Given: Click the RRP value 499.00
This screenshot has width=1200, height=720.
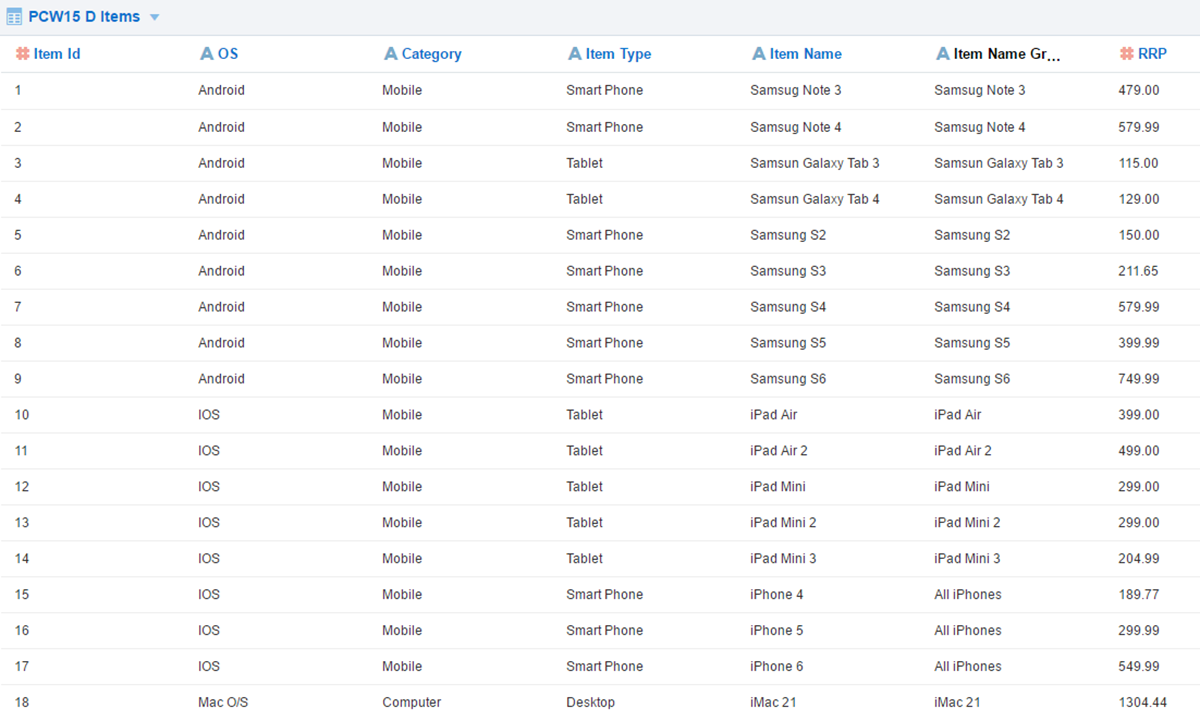Looking at the screenshot, I should pyautogui.click(x=1139, y=451).
